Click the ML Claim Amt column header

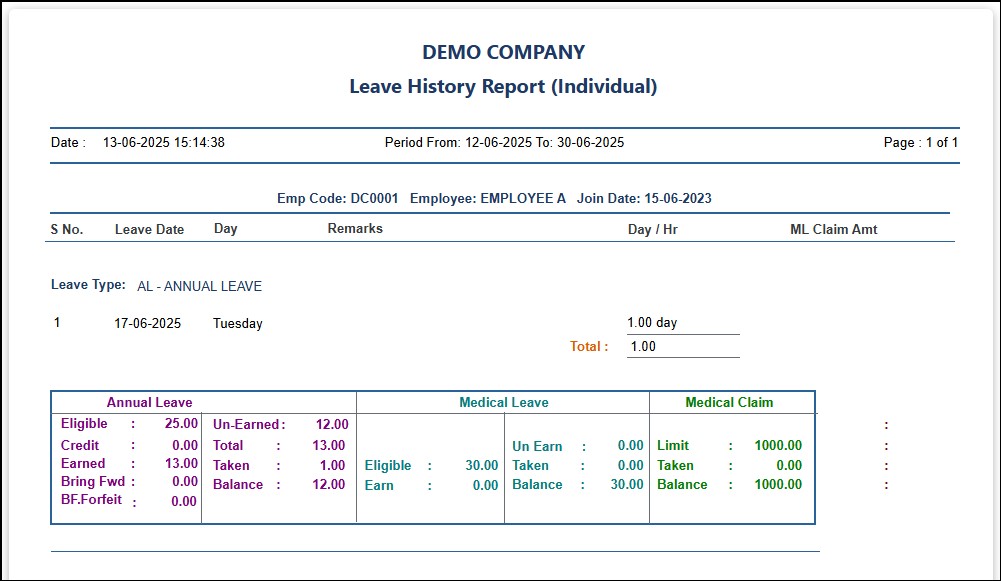pos(833,229)
